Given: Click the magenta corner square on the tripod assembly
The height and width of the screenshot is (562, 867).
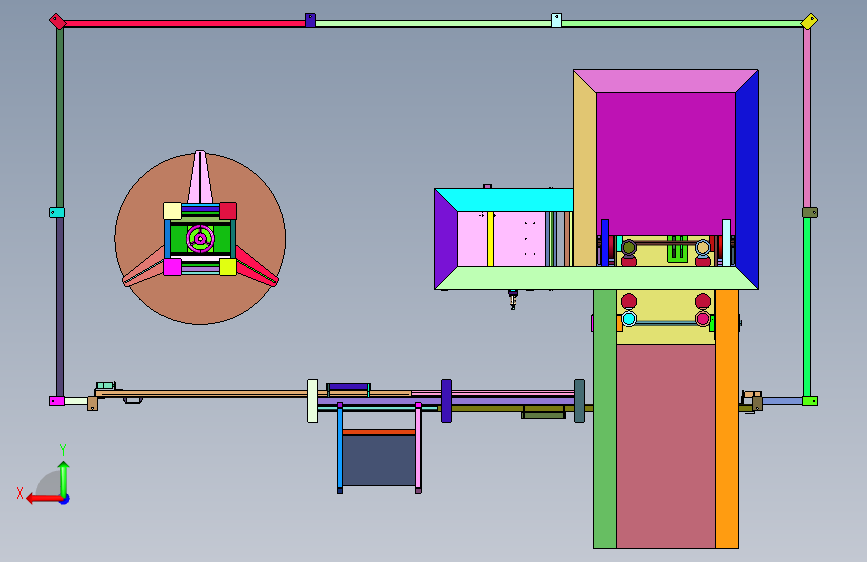Looking at the screenshot, I should 173,267.
